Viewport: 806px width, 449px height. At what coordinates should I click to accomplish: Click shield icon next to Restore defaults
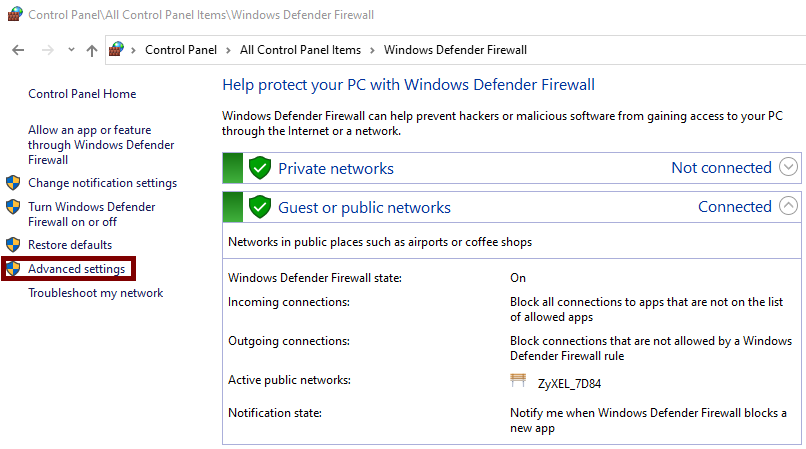[13, 245]
